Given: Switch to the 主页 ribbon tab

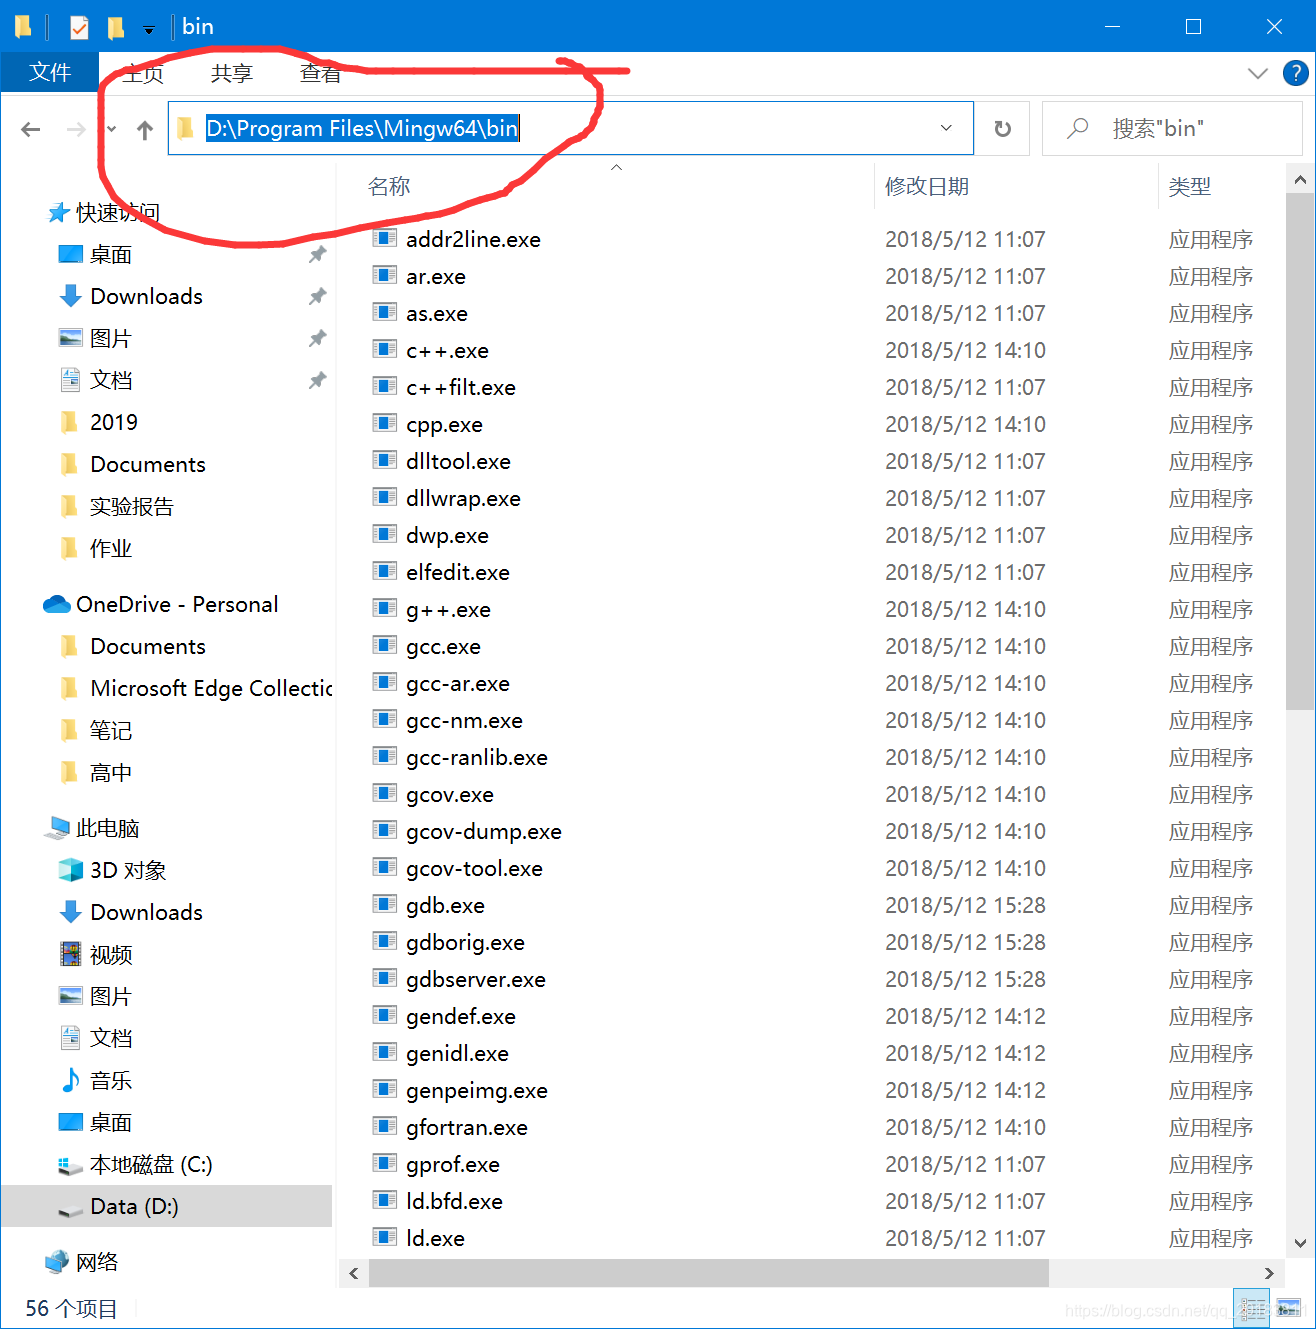Looking at the screenshot, I should tap(143, 73).
